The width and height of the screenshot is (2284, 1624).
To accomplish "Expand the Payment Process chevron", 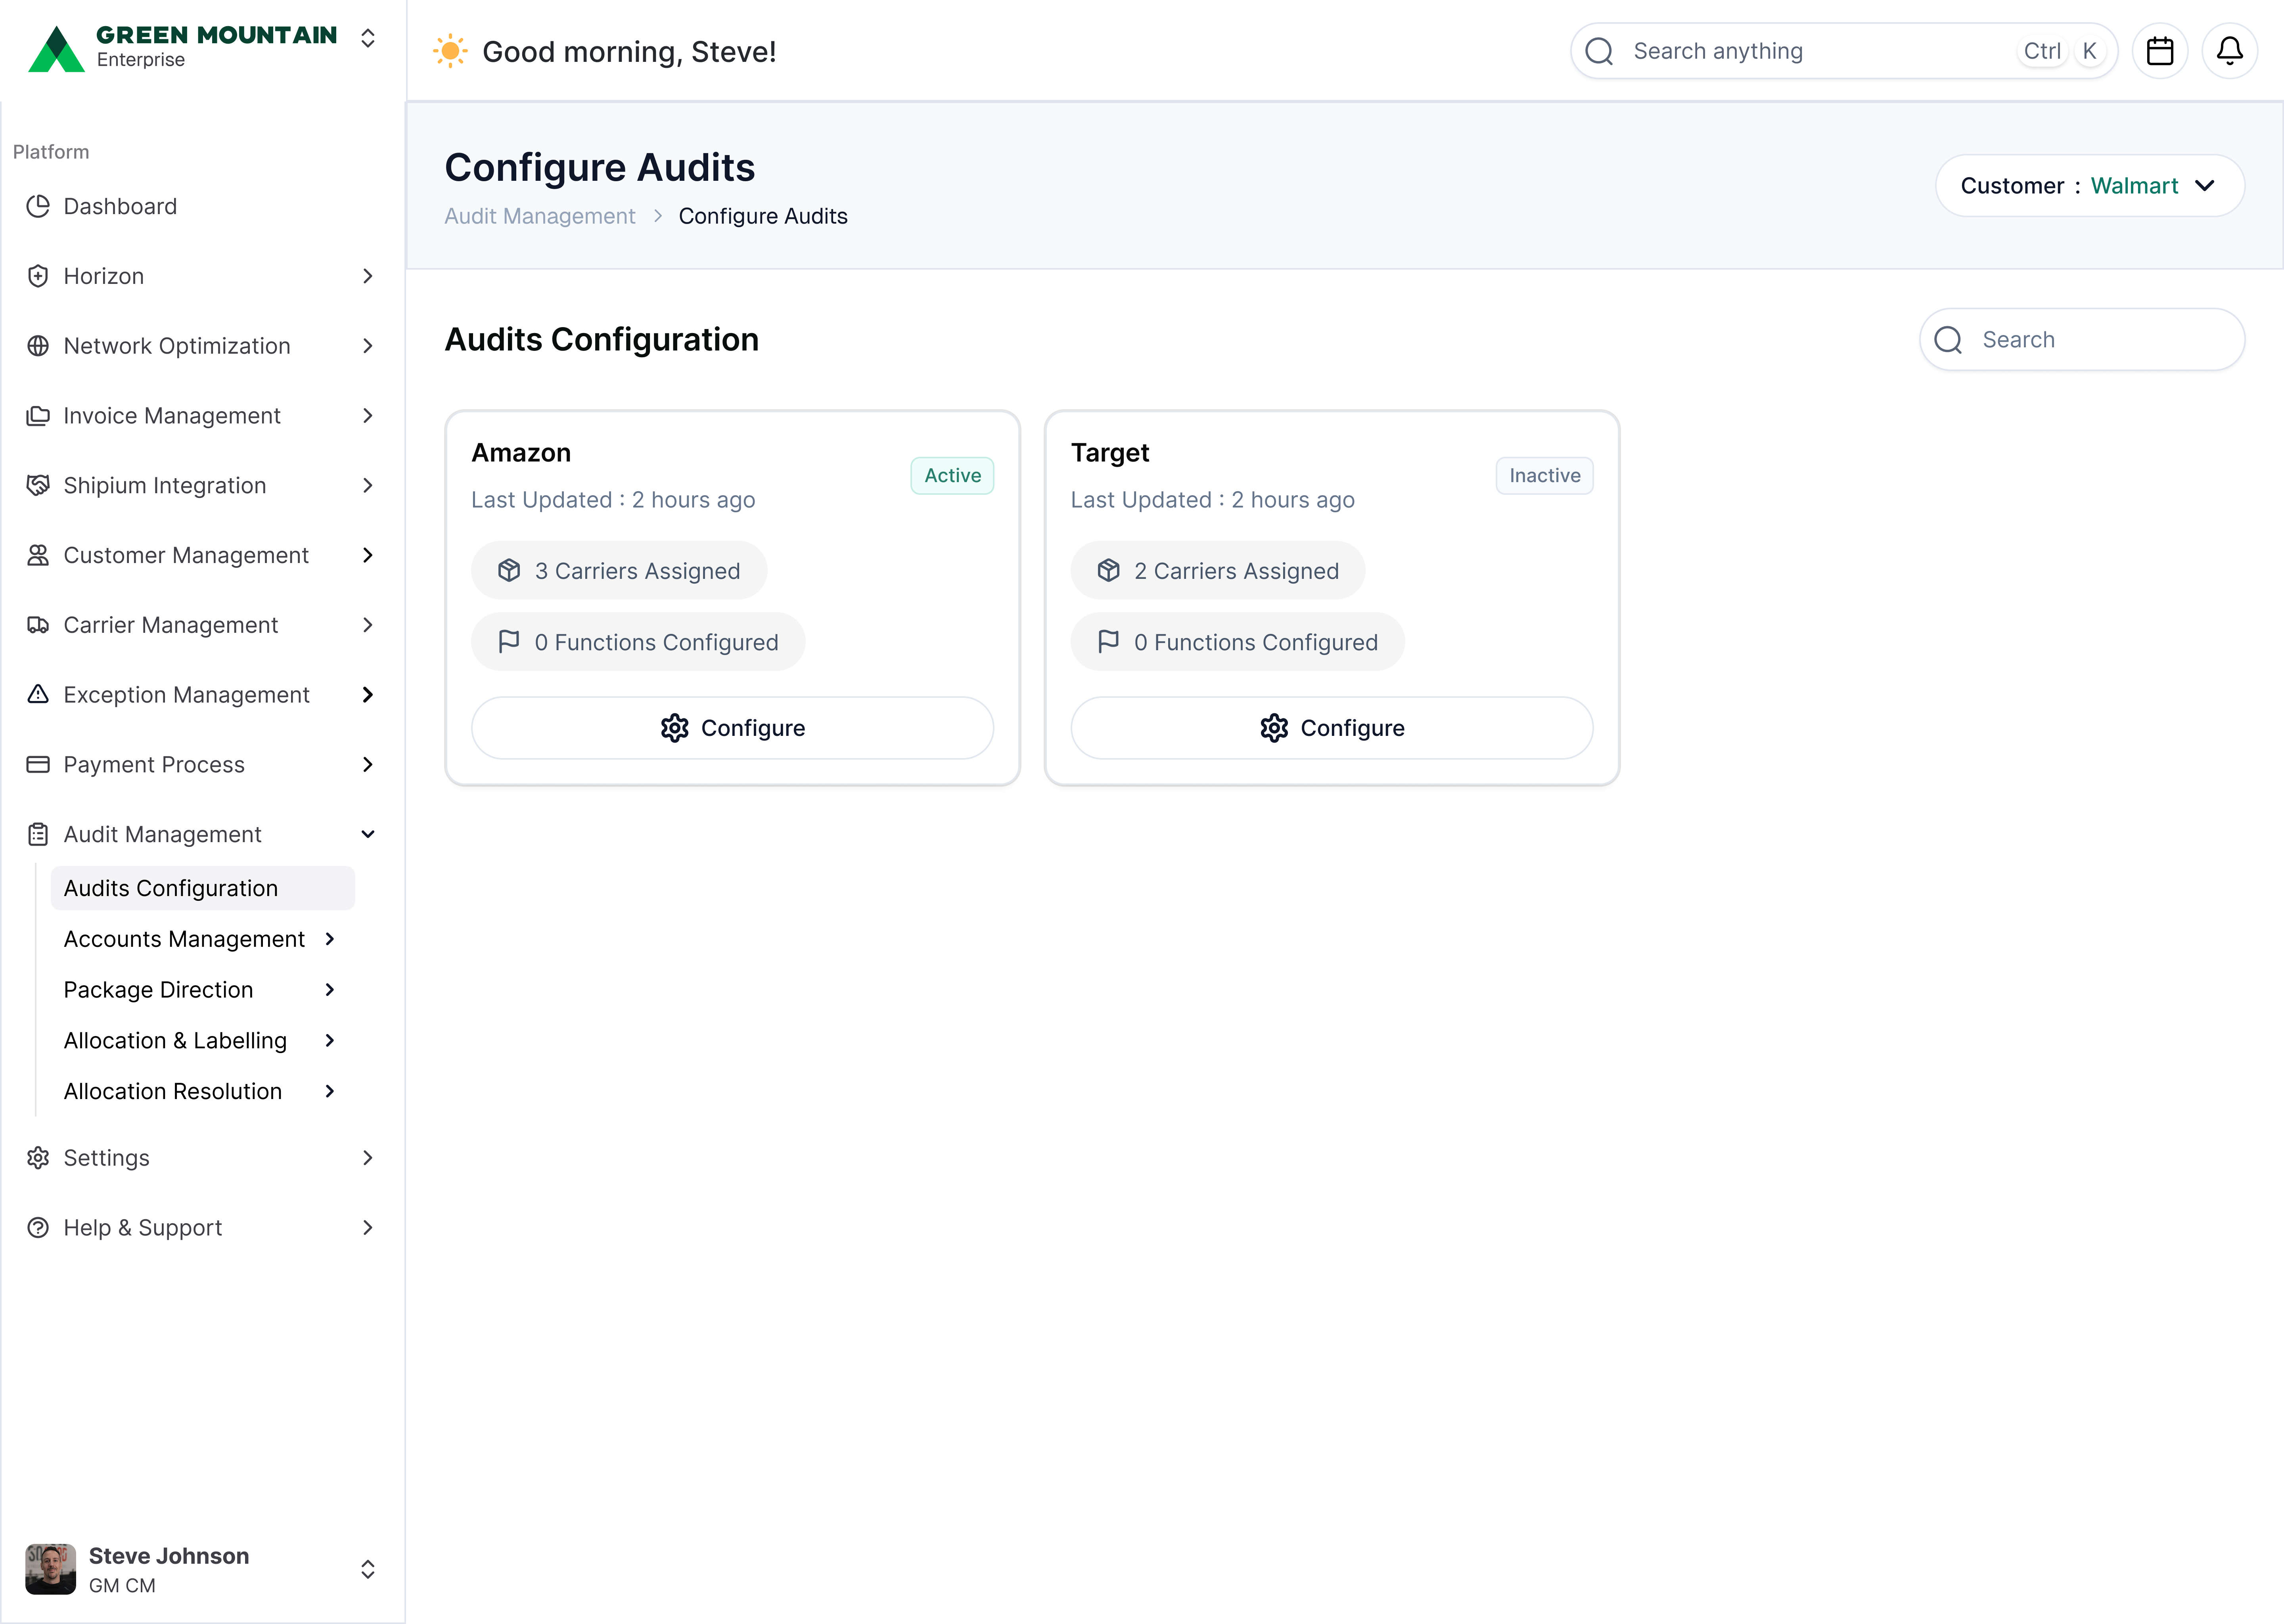I will click(368, 765).
